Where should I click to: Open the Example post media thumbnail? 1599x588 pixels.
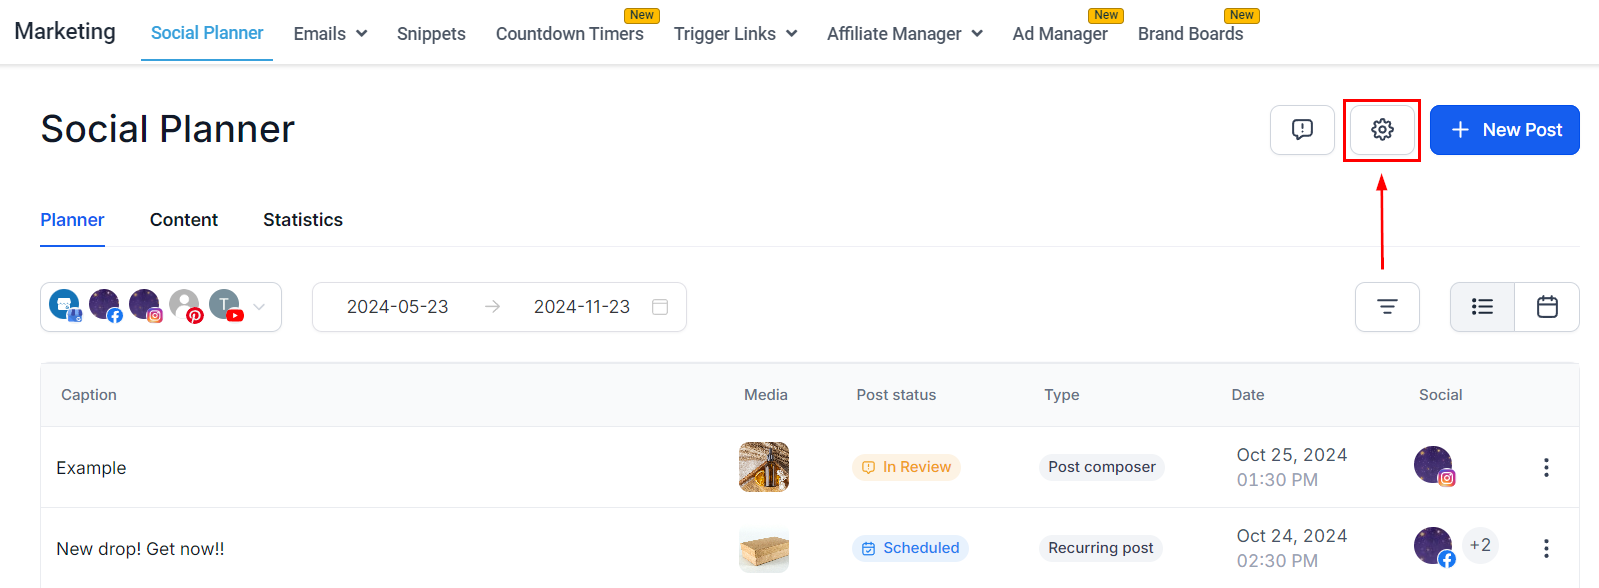click(764, 467)
